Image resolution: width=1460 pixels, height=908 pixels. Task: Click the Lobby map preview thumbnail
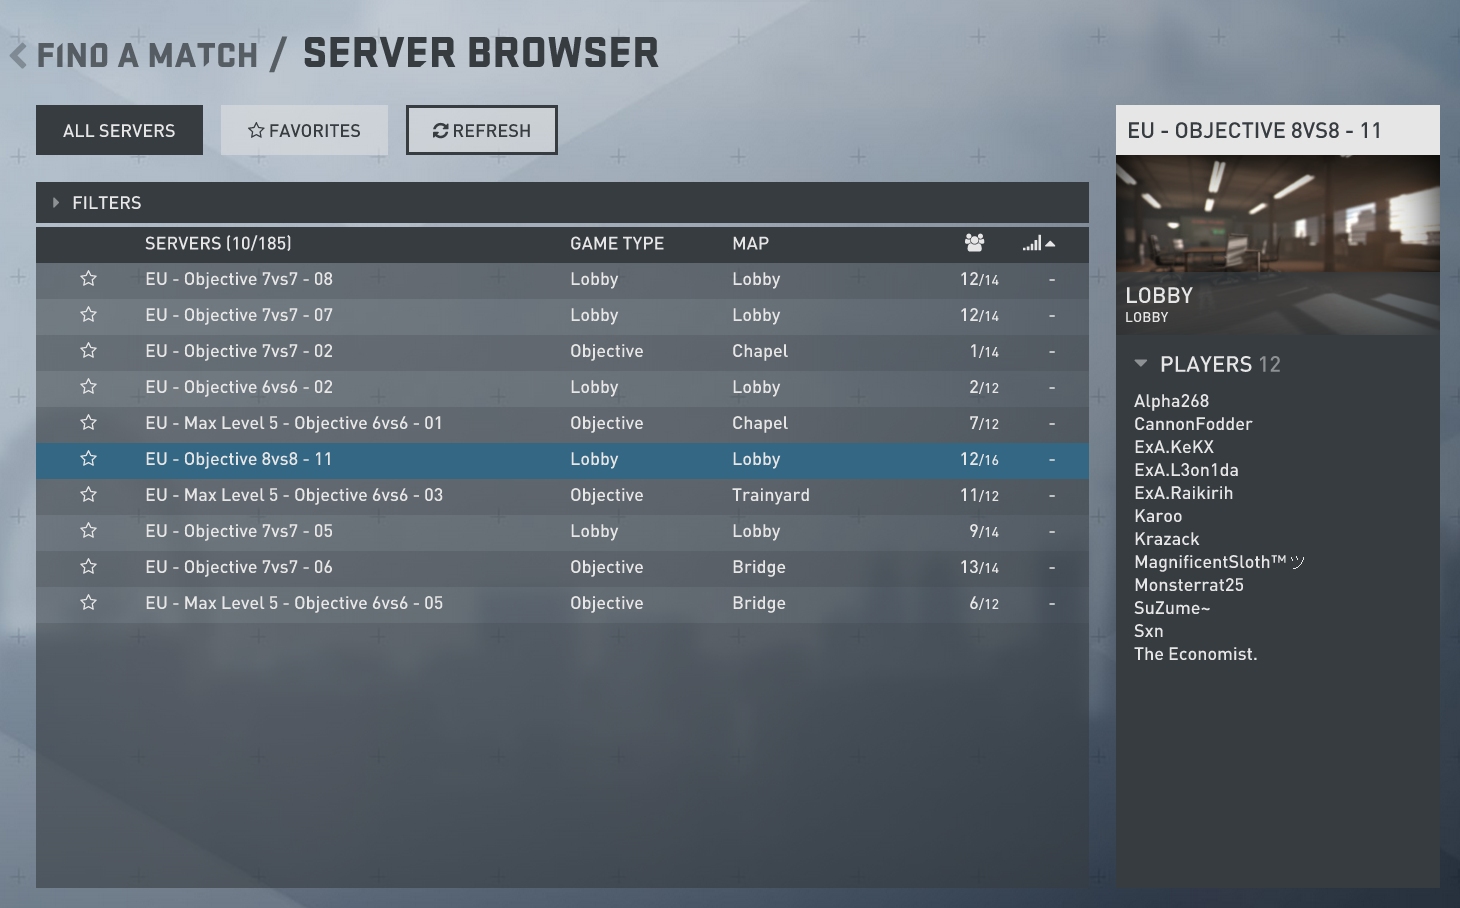pos(1277,213)
